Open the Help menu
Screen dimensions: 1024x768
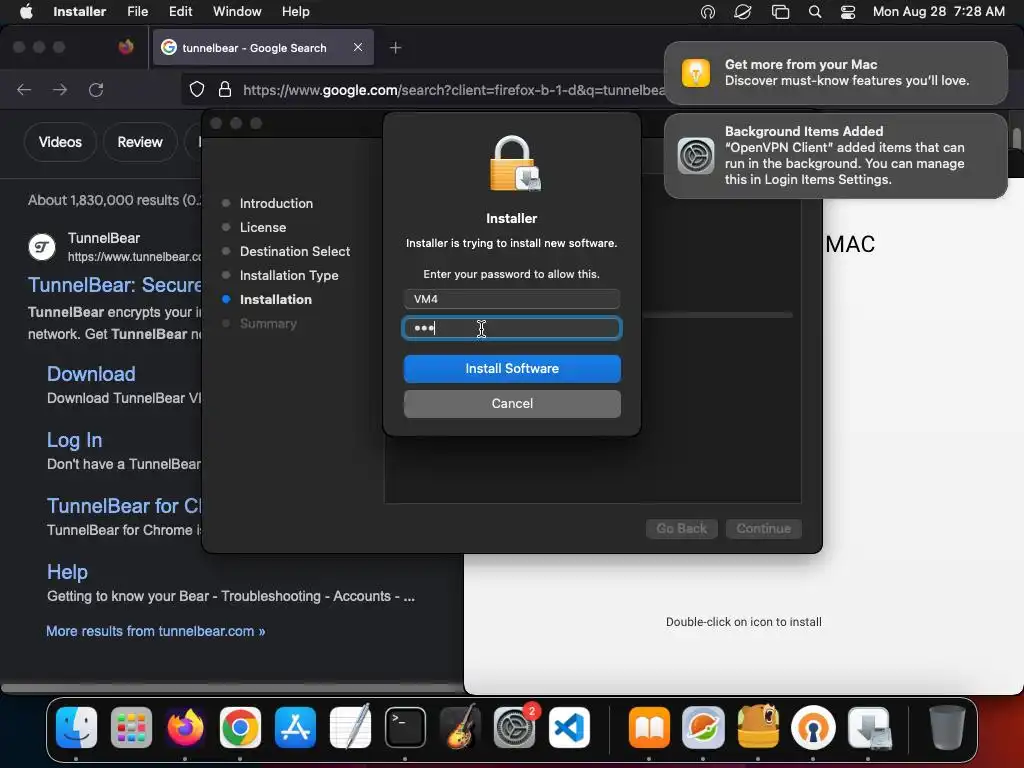click(295, 11)
